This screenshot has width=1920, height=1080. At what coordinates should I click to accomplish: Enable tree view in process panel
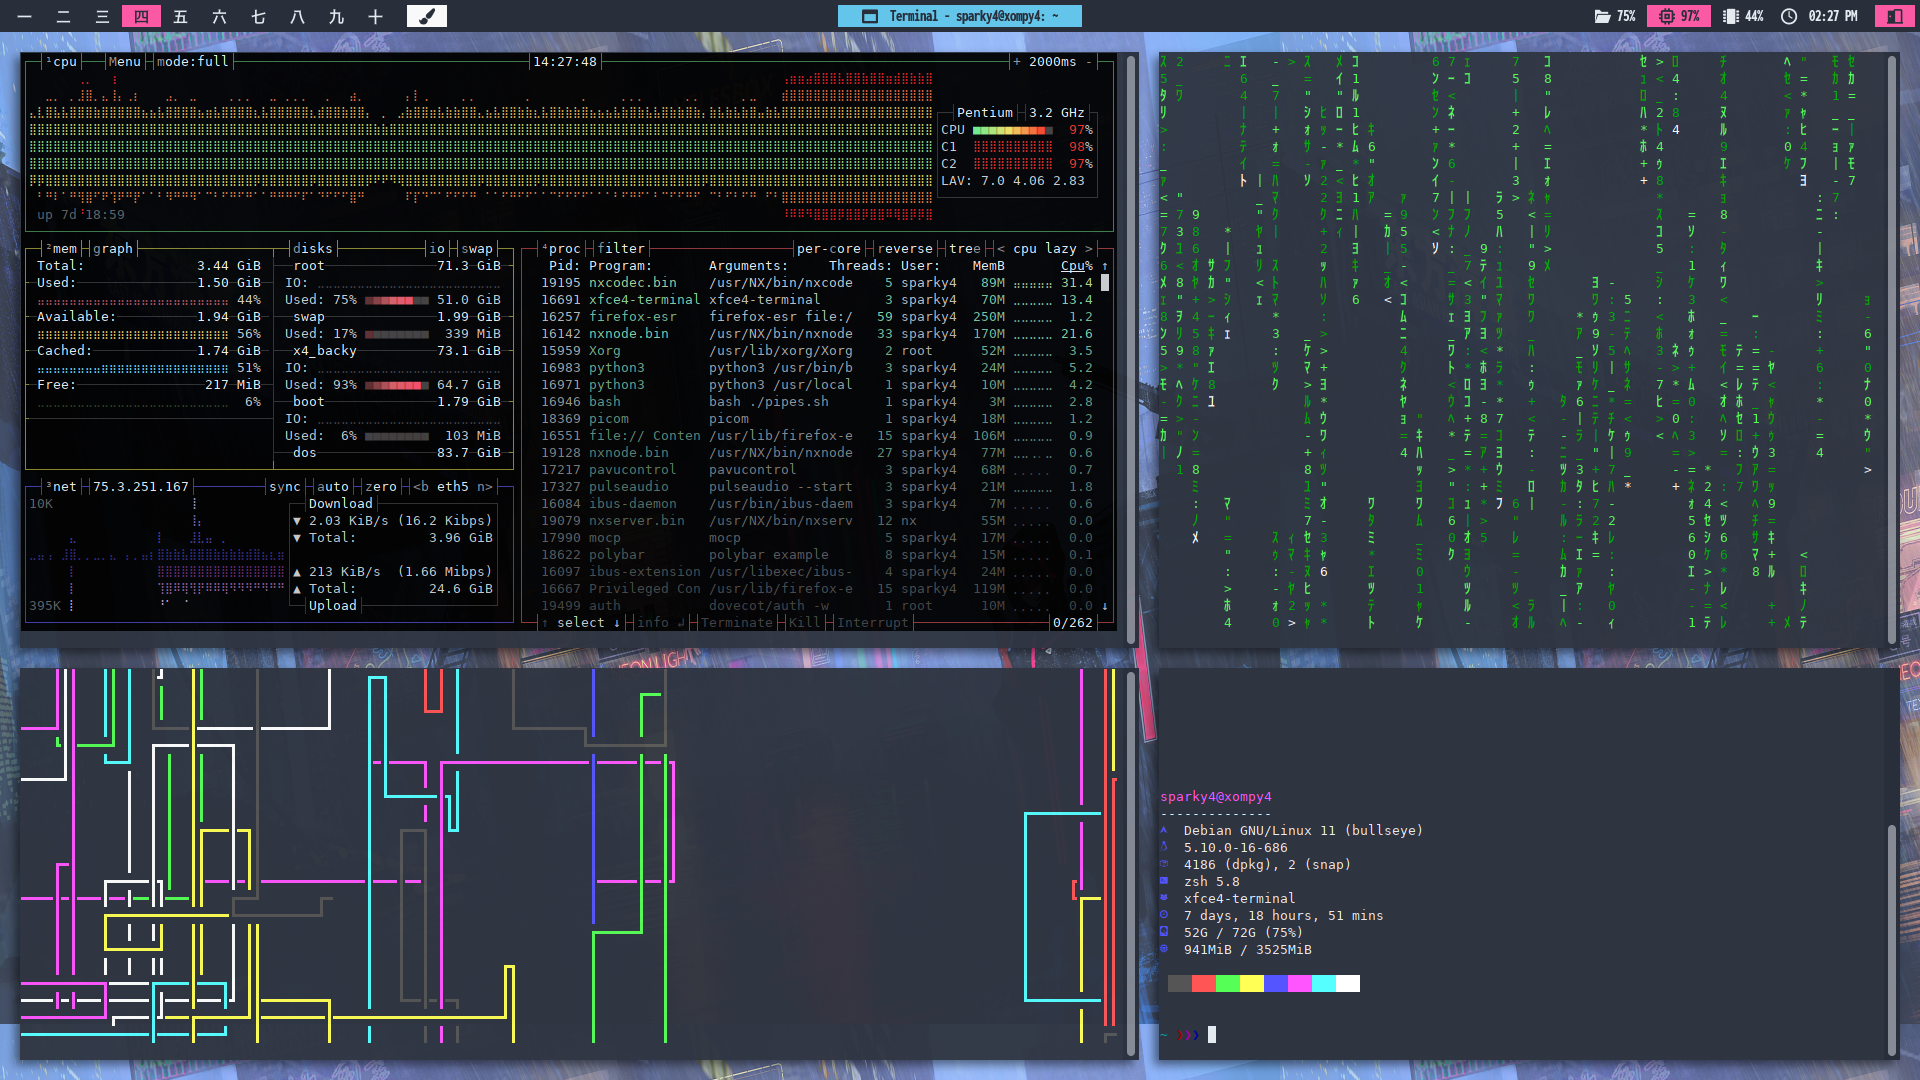tap(964, 249)
